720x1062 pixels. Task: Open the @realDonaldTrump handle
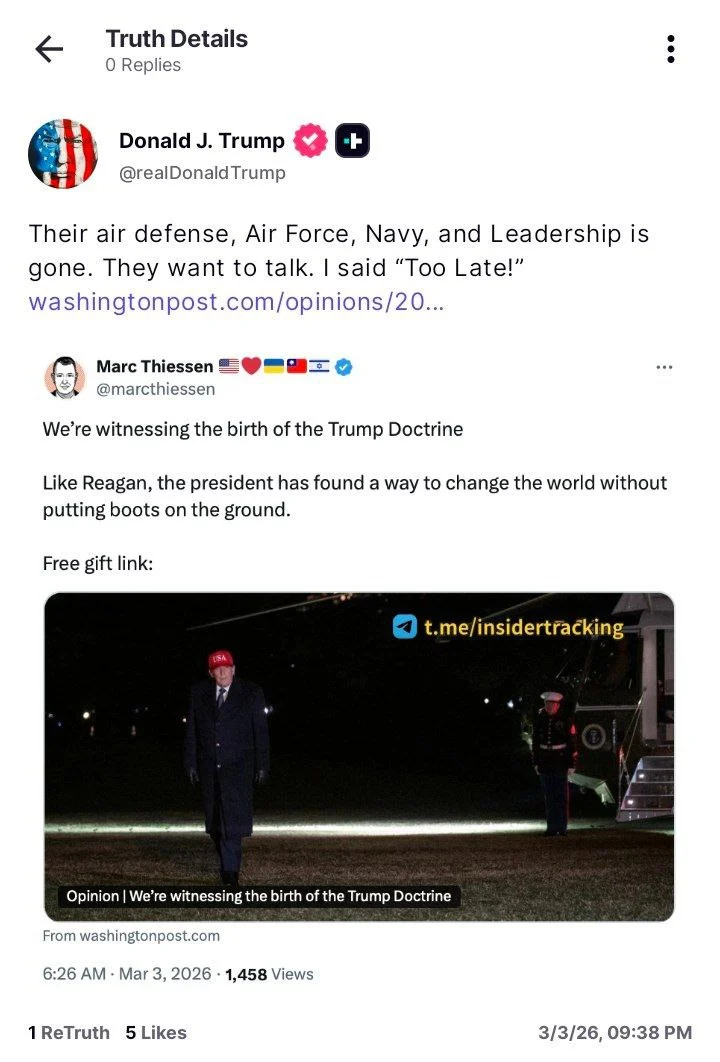coord(202,173)
